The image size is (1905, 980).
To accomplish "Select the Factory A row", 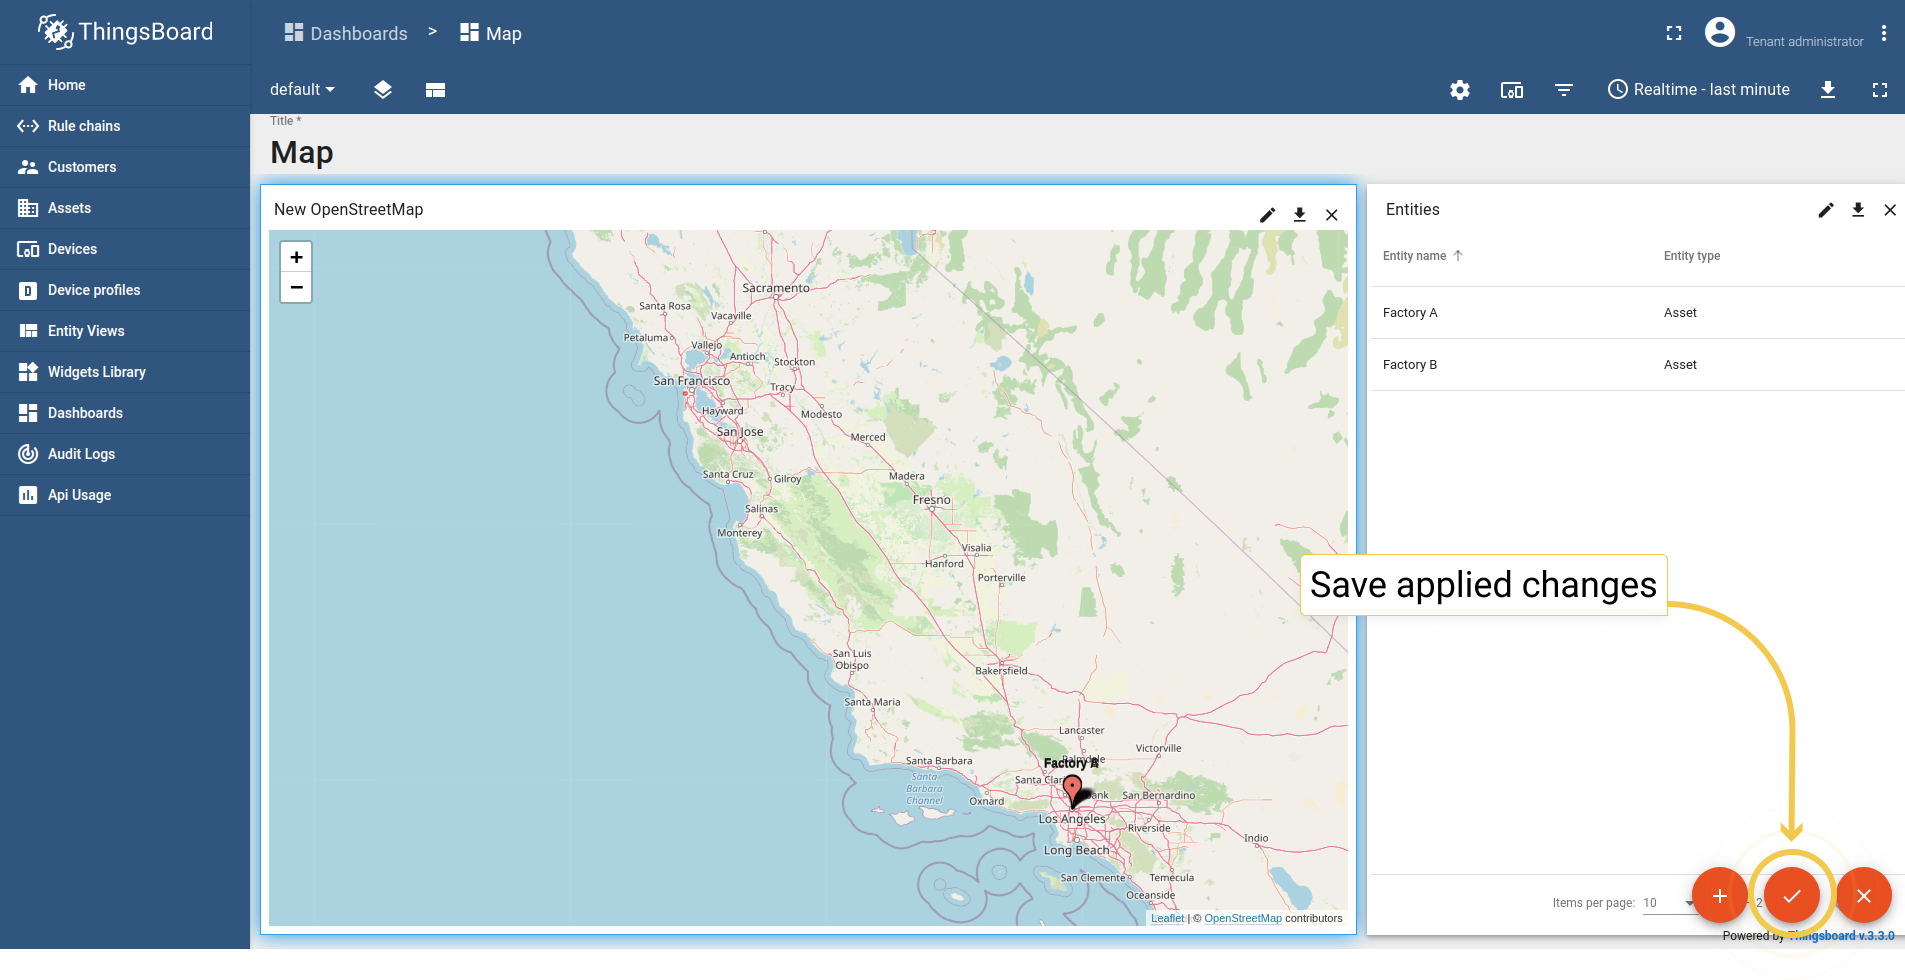I will pos(1637,313).
